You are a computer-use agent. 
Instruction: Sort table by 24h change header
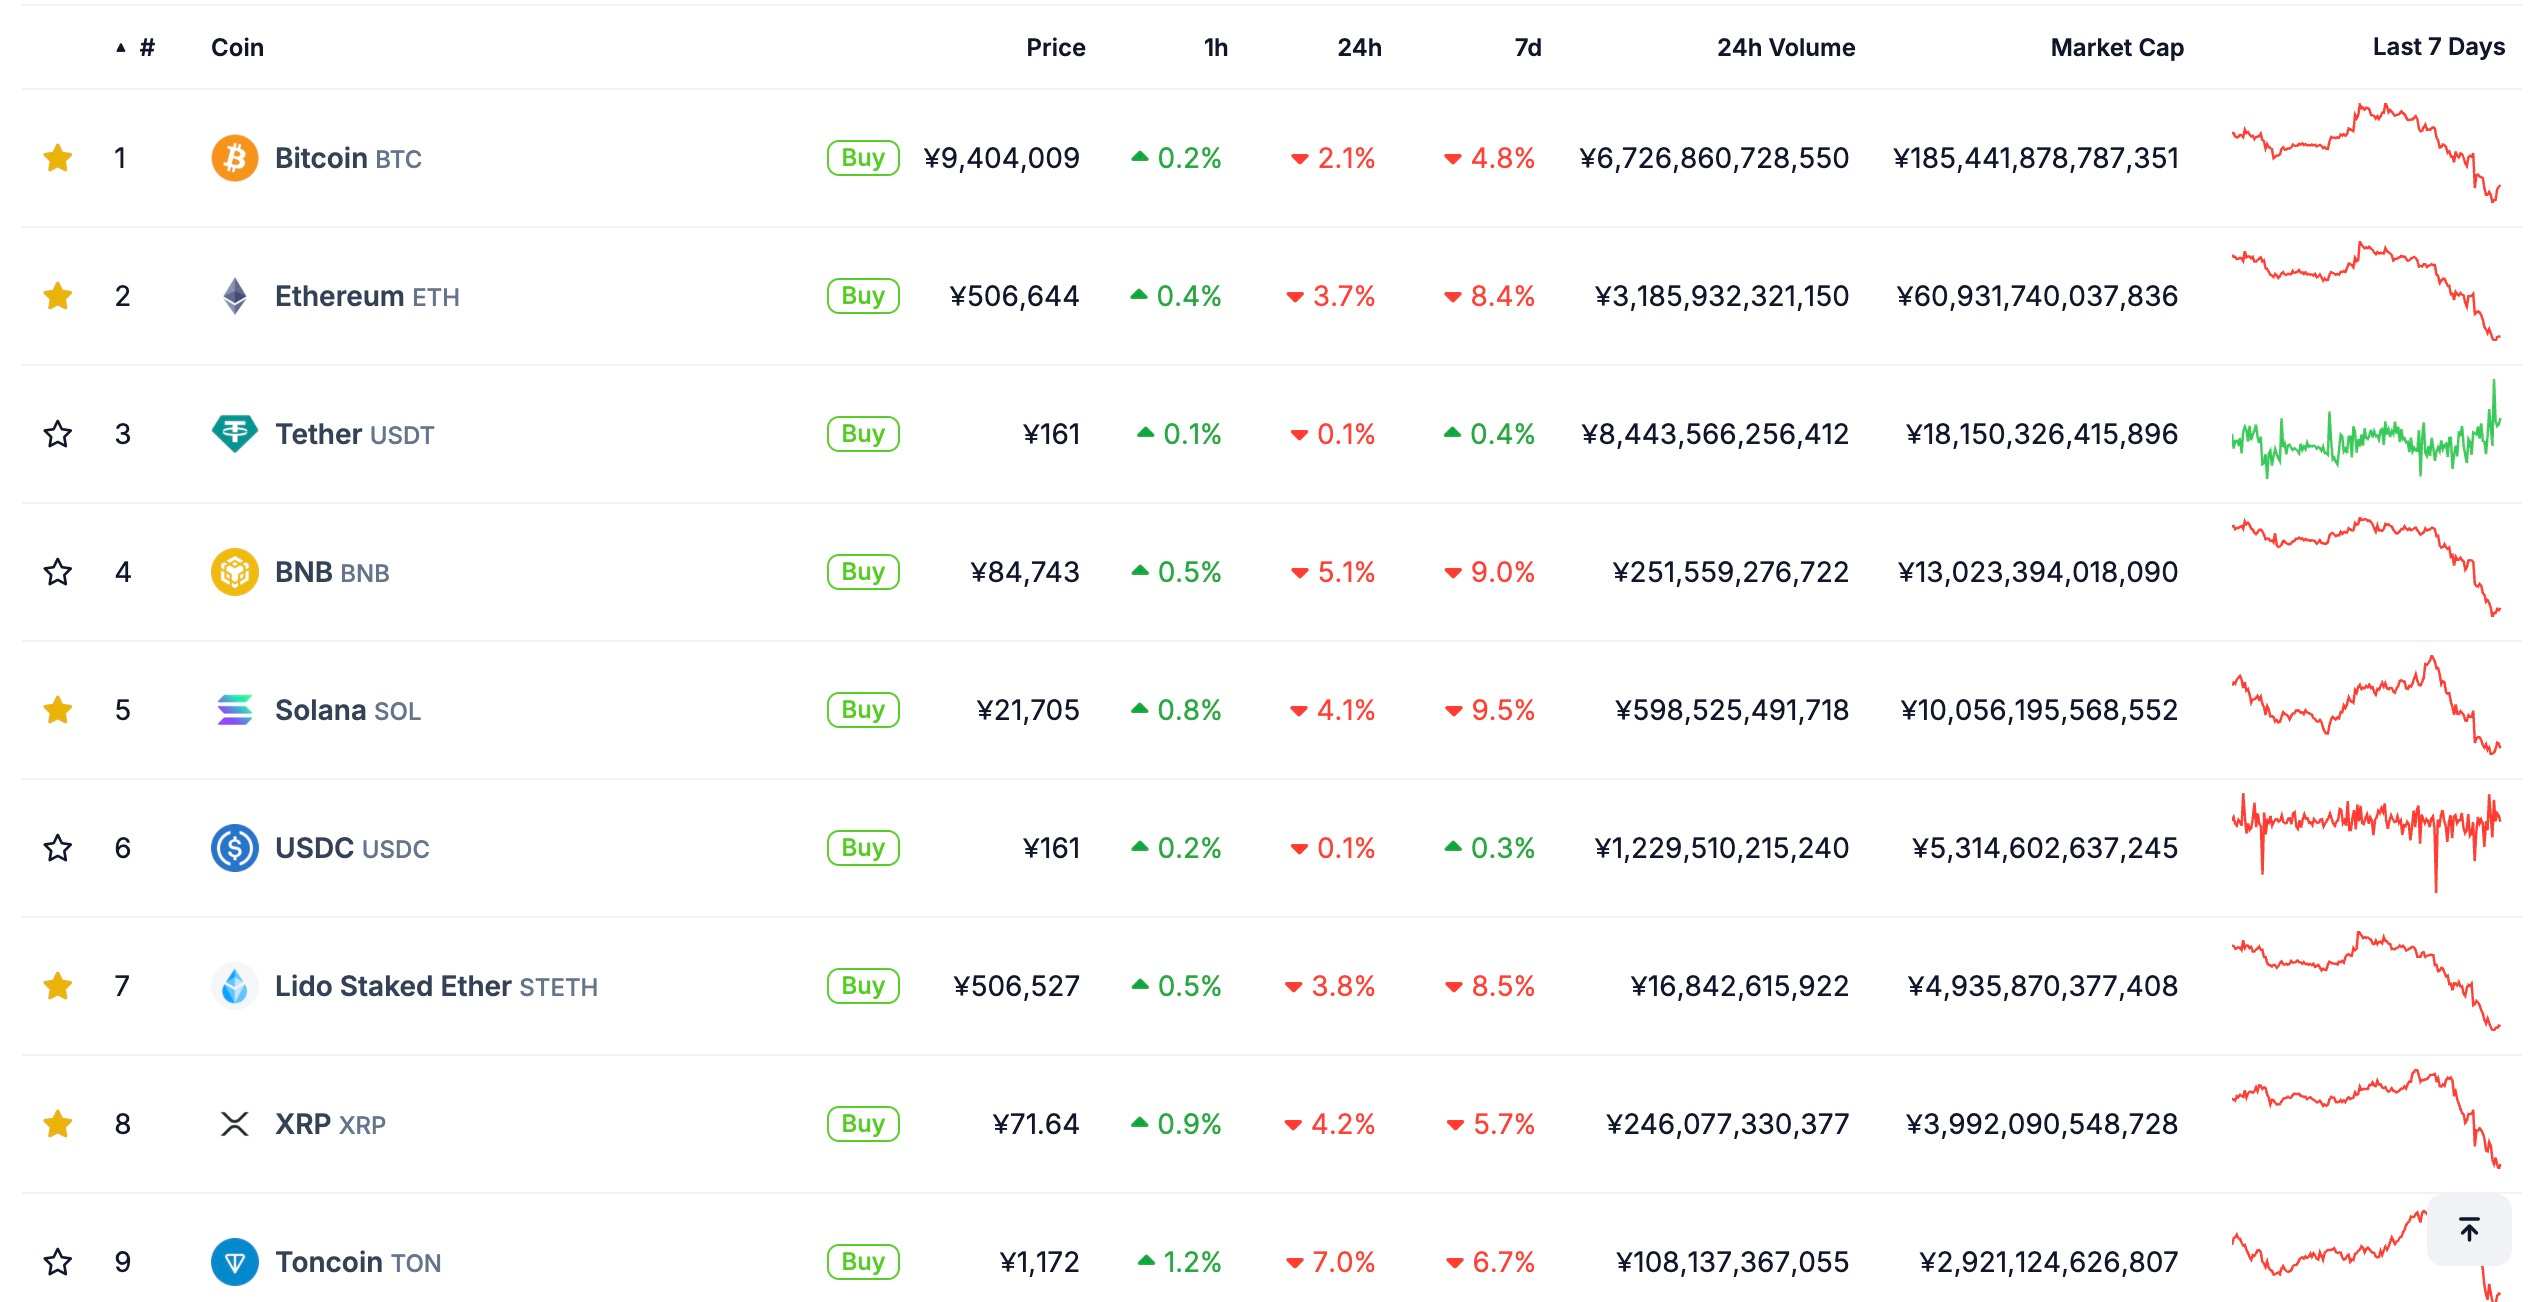(1359, 47)
